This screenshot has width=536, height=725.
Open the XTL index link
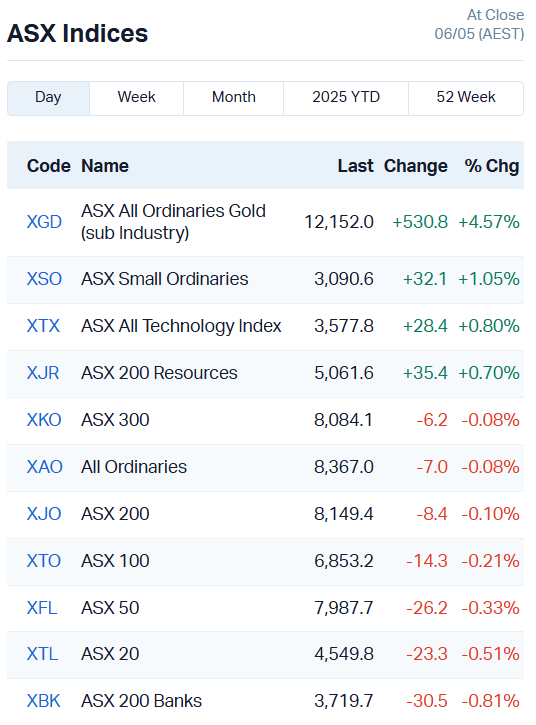point(42,654)
